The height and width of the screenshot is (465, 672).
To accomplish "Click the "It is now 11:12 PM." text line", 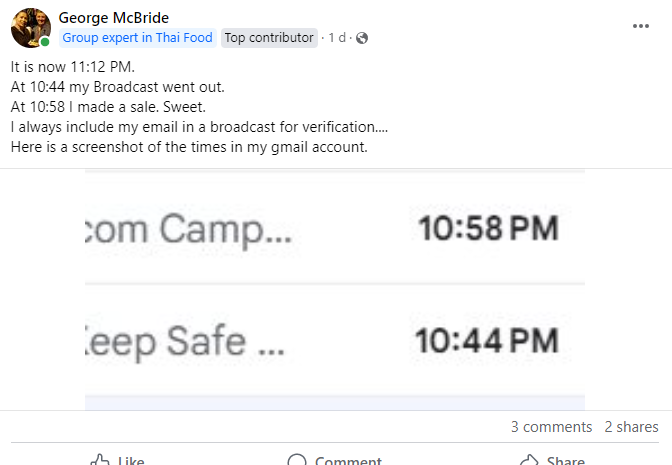I will (72, 66).
